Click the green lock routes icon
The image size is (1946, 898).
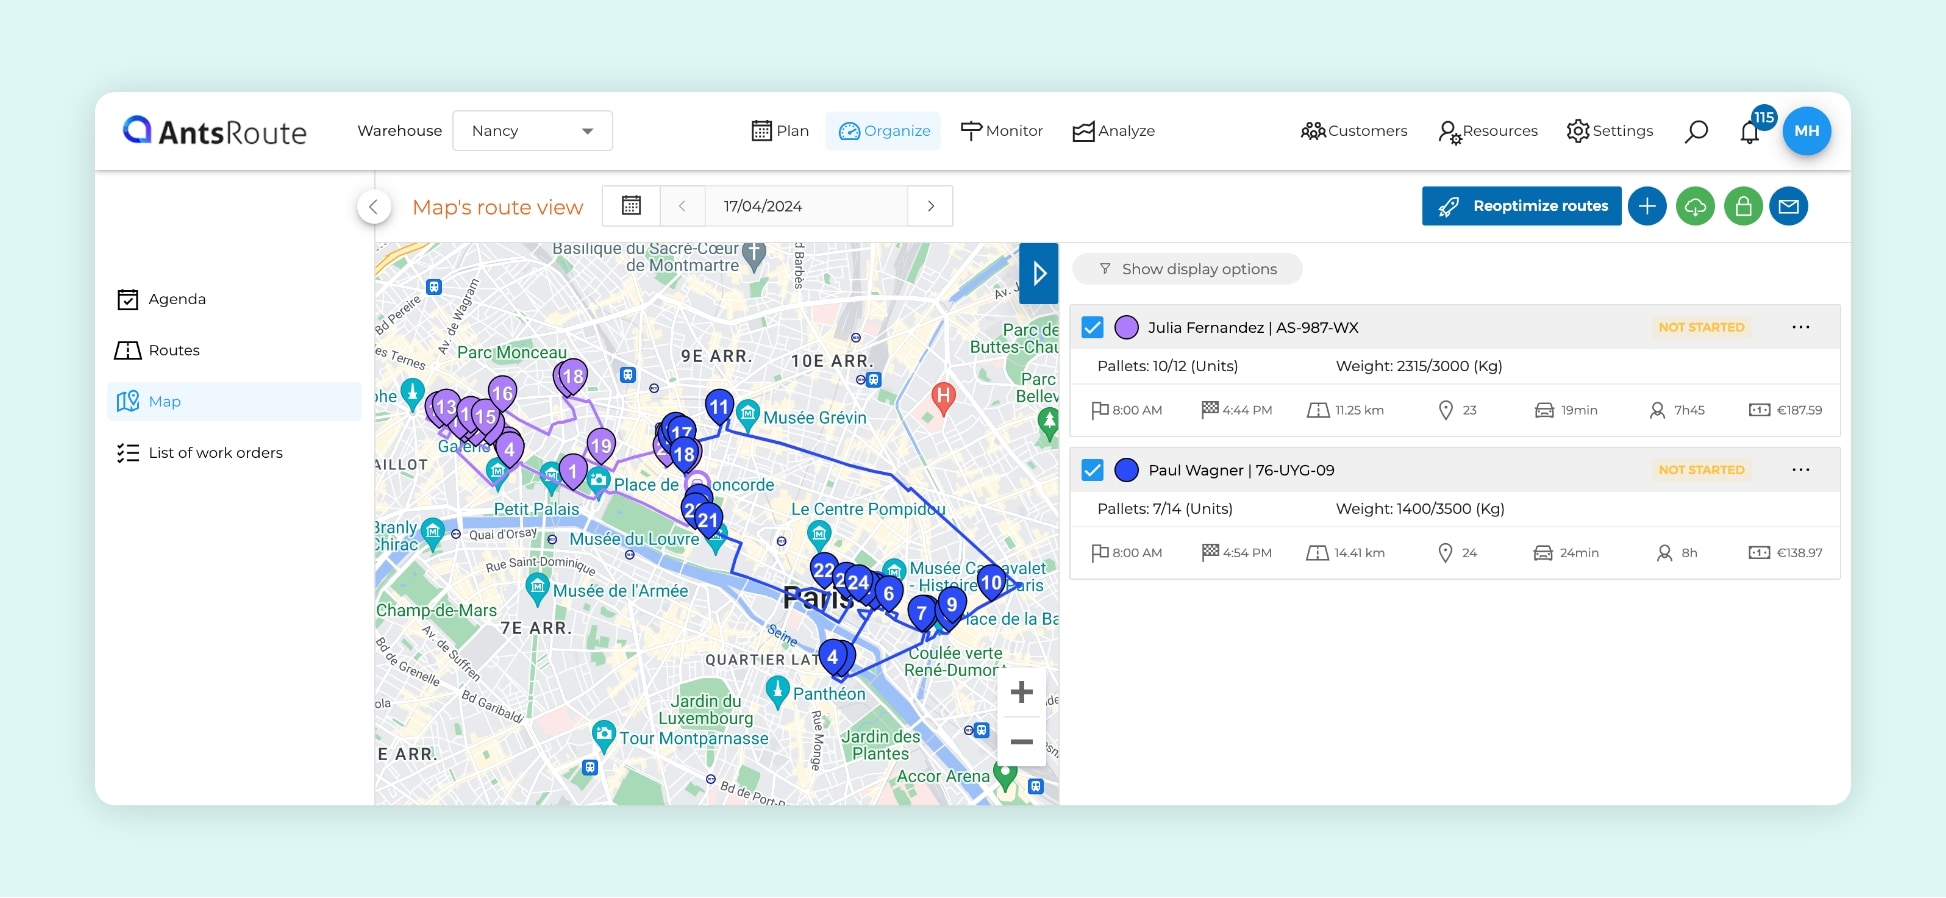tap(1743, 206)
